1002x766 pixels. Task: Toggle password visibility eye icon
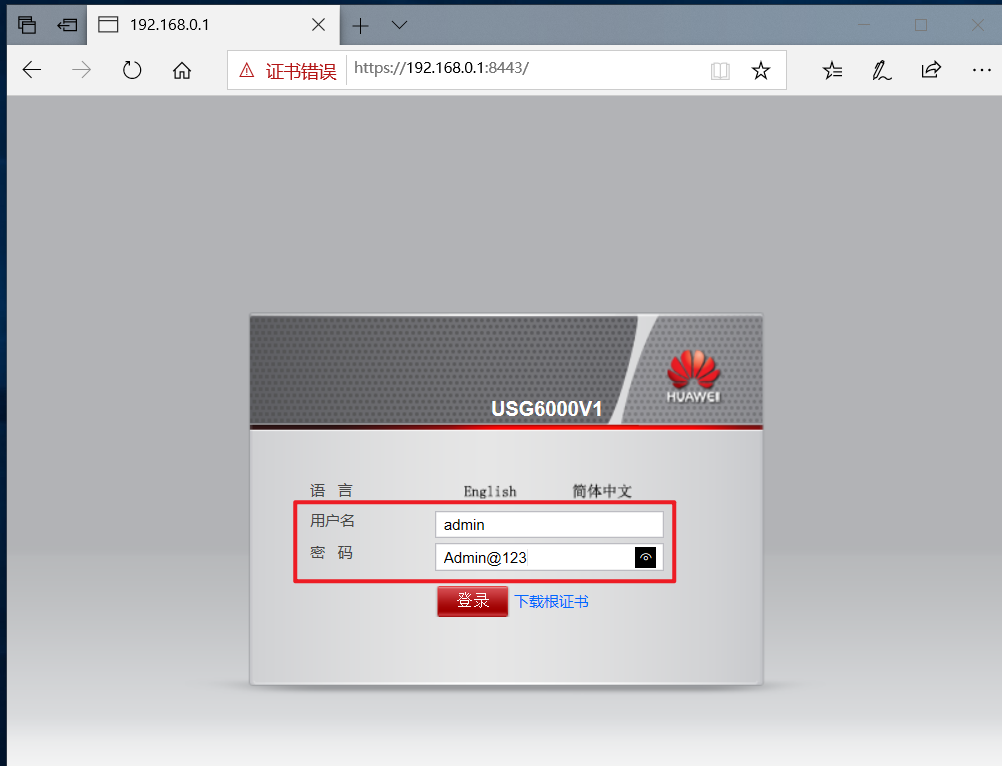(645, 557)
